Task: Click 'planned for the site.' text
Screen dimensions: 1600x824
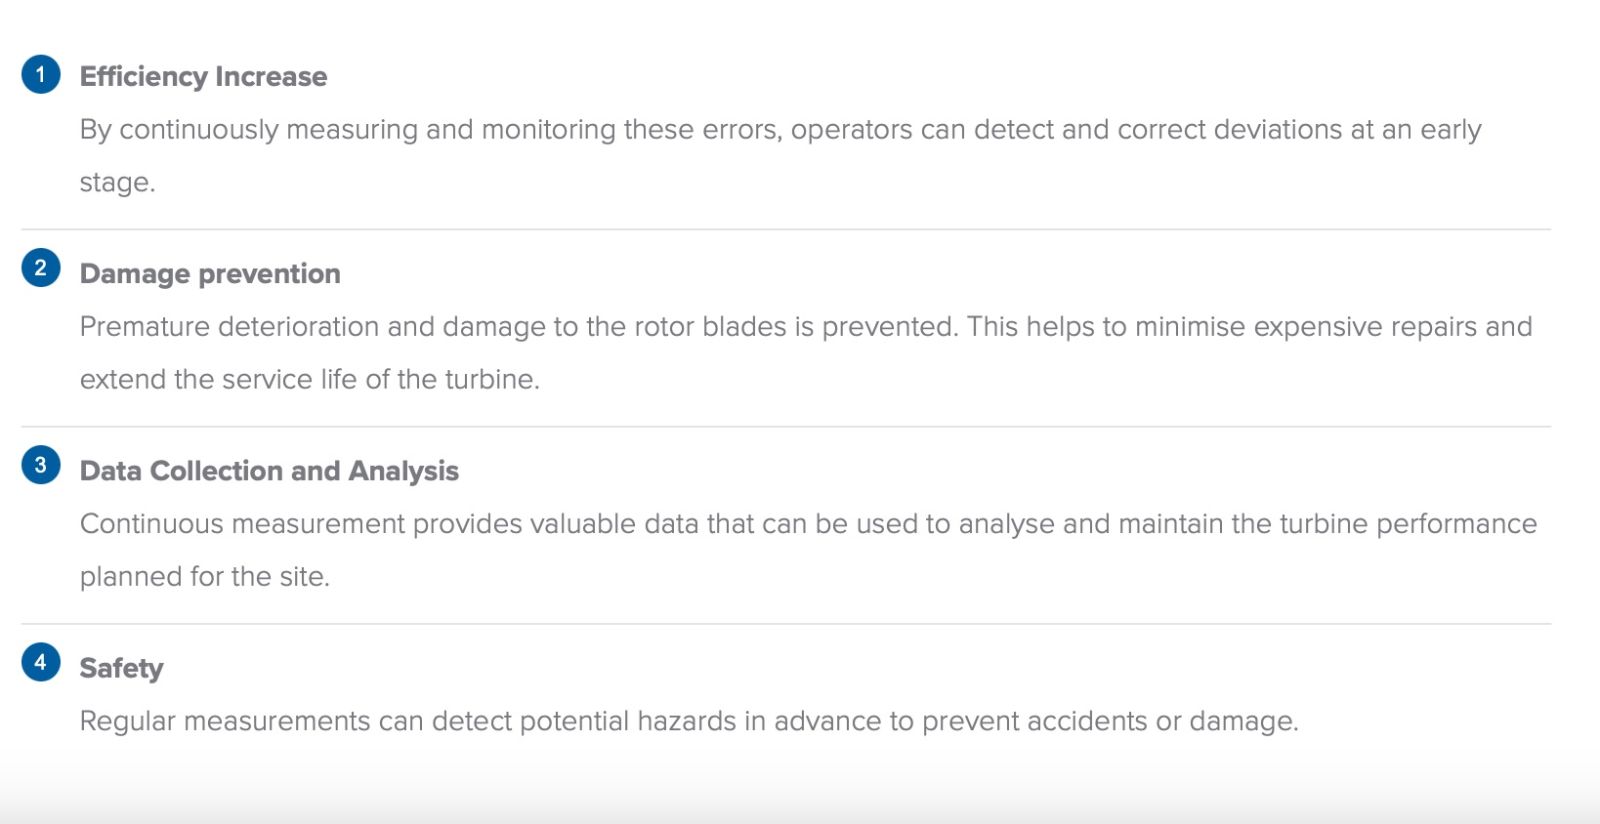Action: (205, 577)
